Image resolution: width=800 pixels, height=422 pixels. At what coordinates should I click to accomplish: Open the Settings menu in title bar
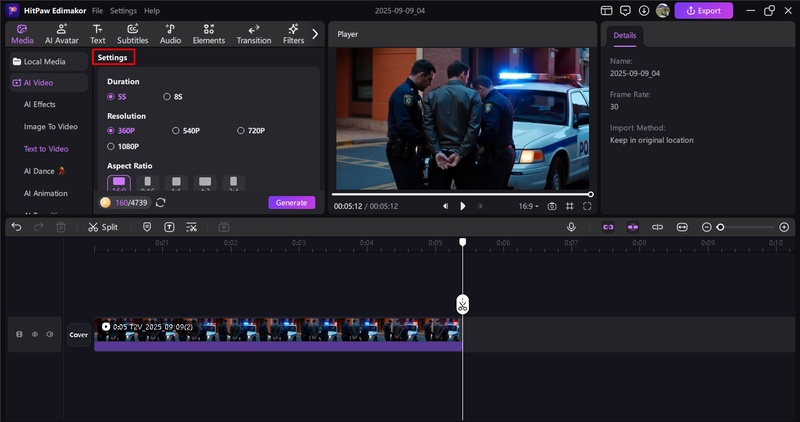click(x=123, y=11)
